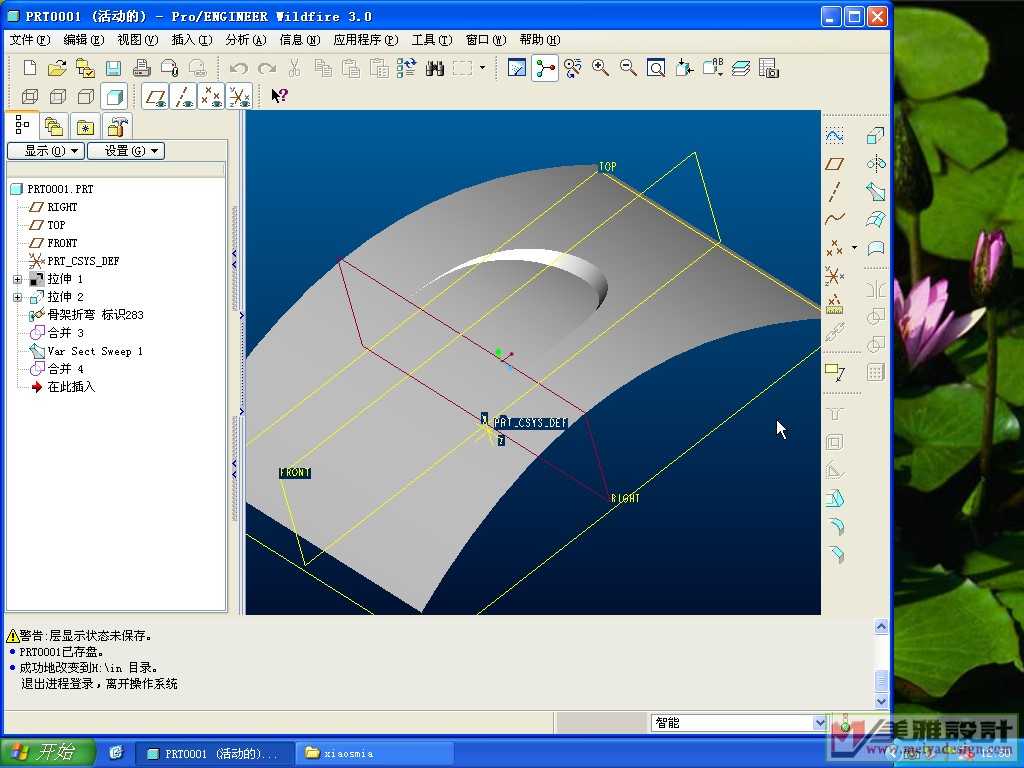Switch to PRT0001 taskbar button
This screenshot has width=1024, height=768.
(x=214, y=754)
